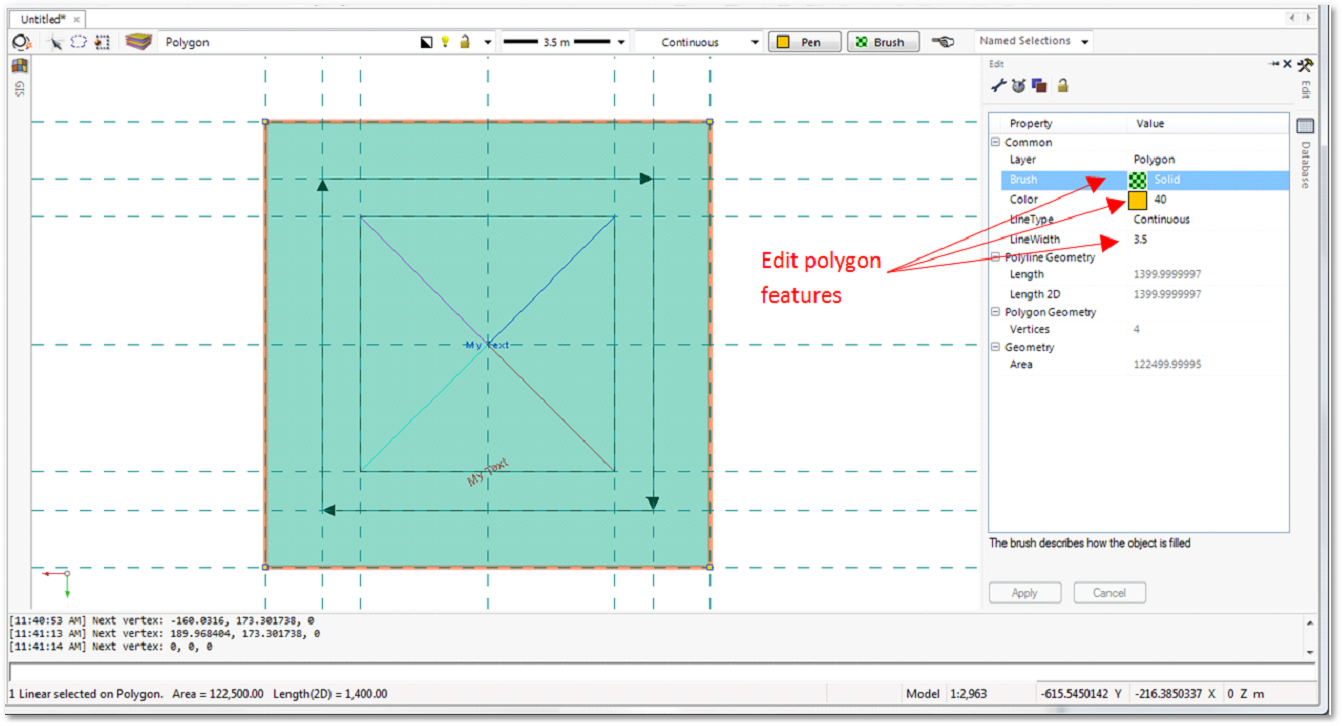1342x726 pixels.
Task: Switch to the Untitled* document tab
Action: (44, 19)
